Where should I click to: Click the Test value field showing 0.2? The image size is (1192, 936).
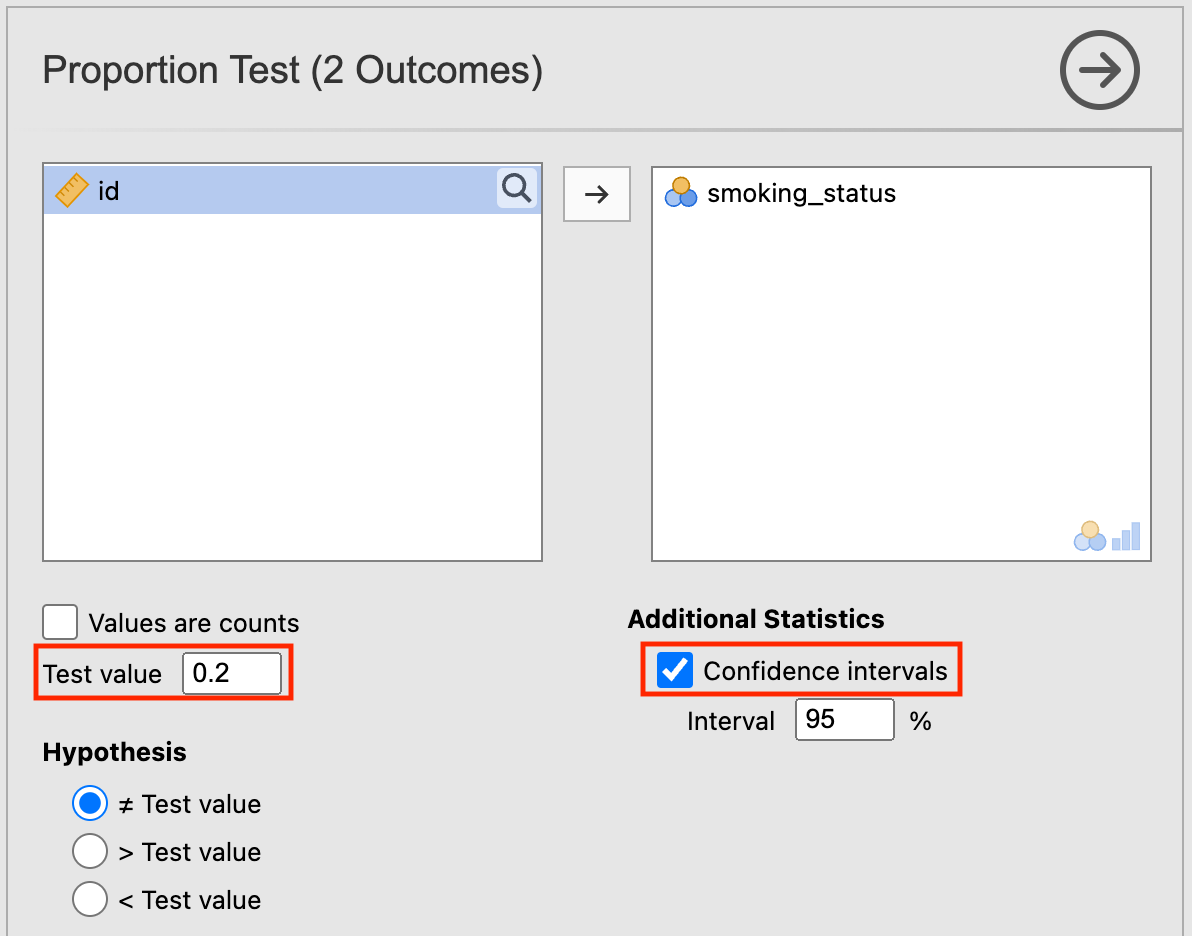tap(231, 673)
